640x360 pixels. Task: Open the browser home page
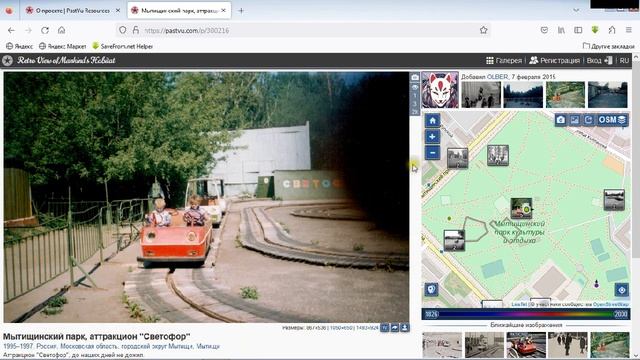(x=61, y=30)
